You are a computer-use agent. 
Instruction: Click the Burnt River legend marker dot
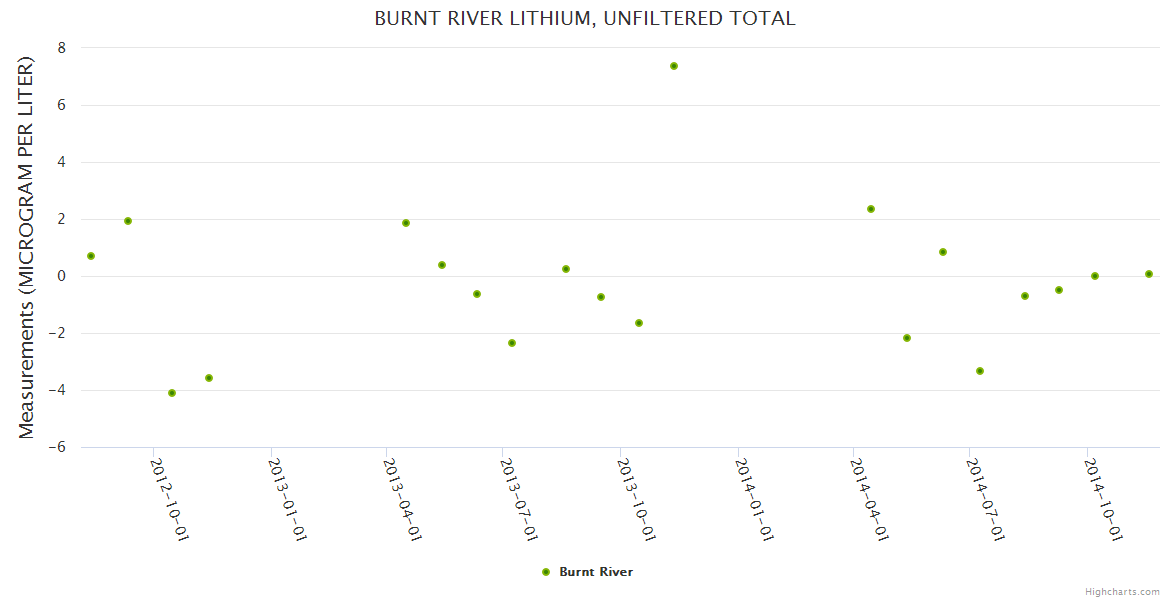[x=546, y=572]
